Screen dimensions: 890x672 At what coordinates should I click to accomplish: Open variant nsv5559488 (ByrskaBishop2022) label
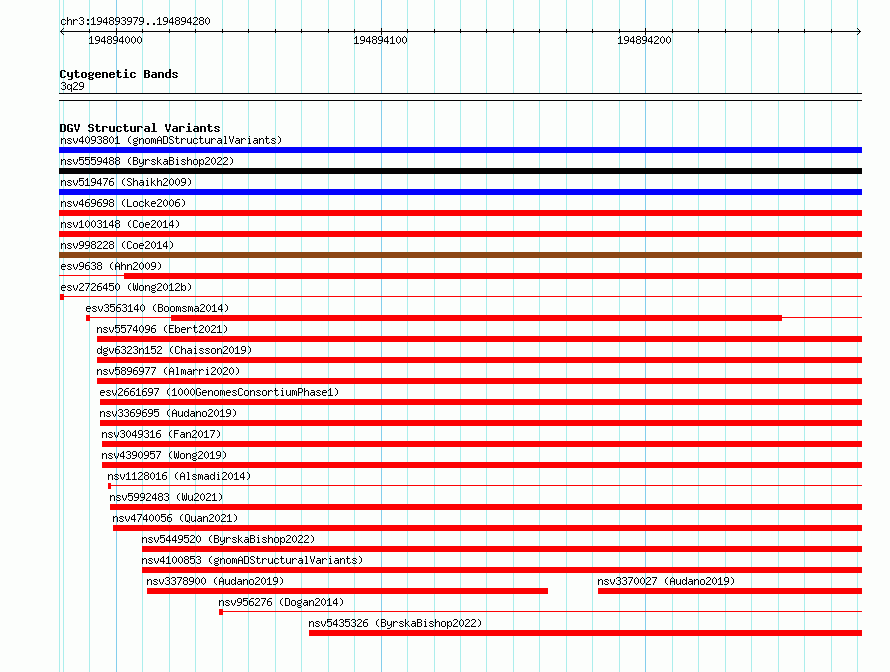(x=147, y=161)
